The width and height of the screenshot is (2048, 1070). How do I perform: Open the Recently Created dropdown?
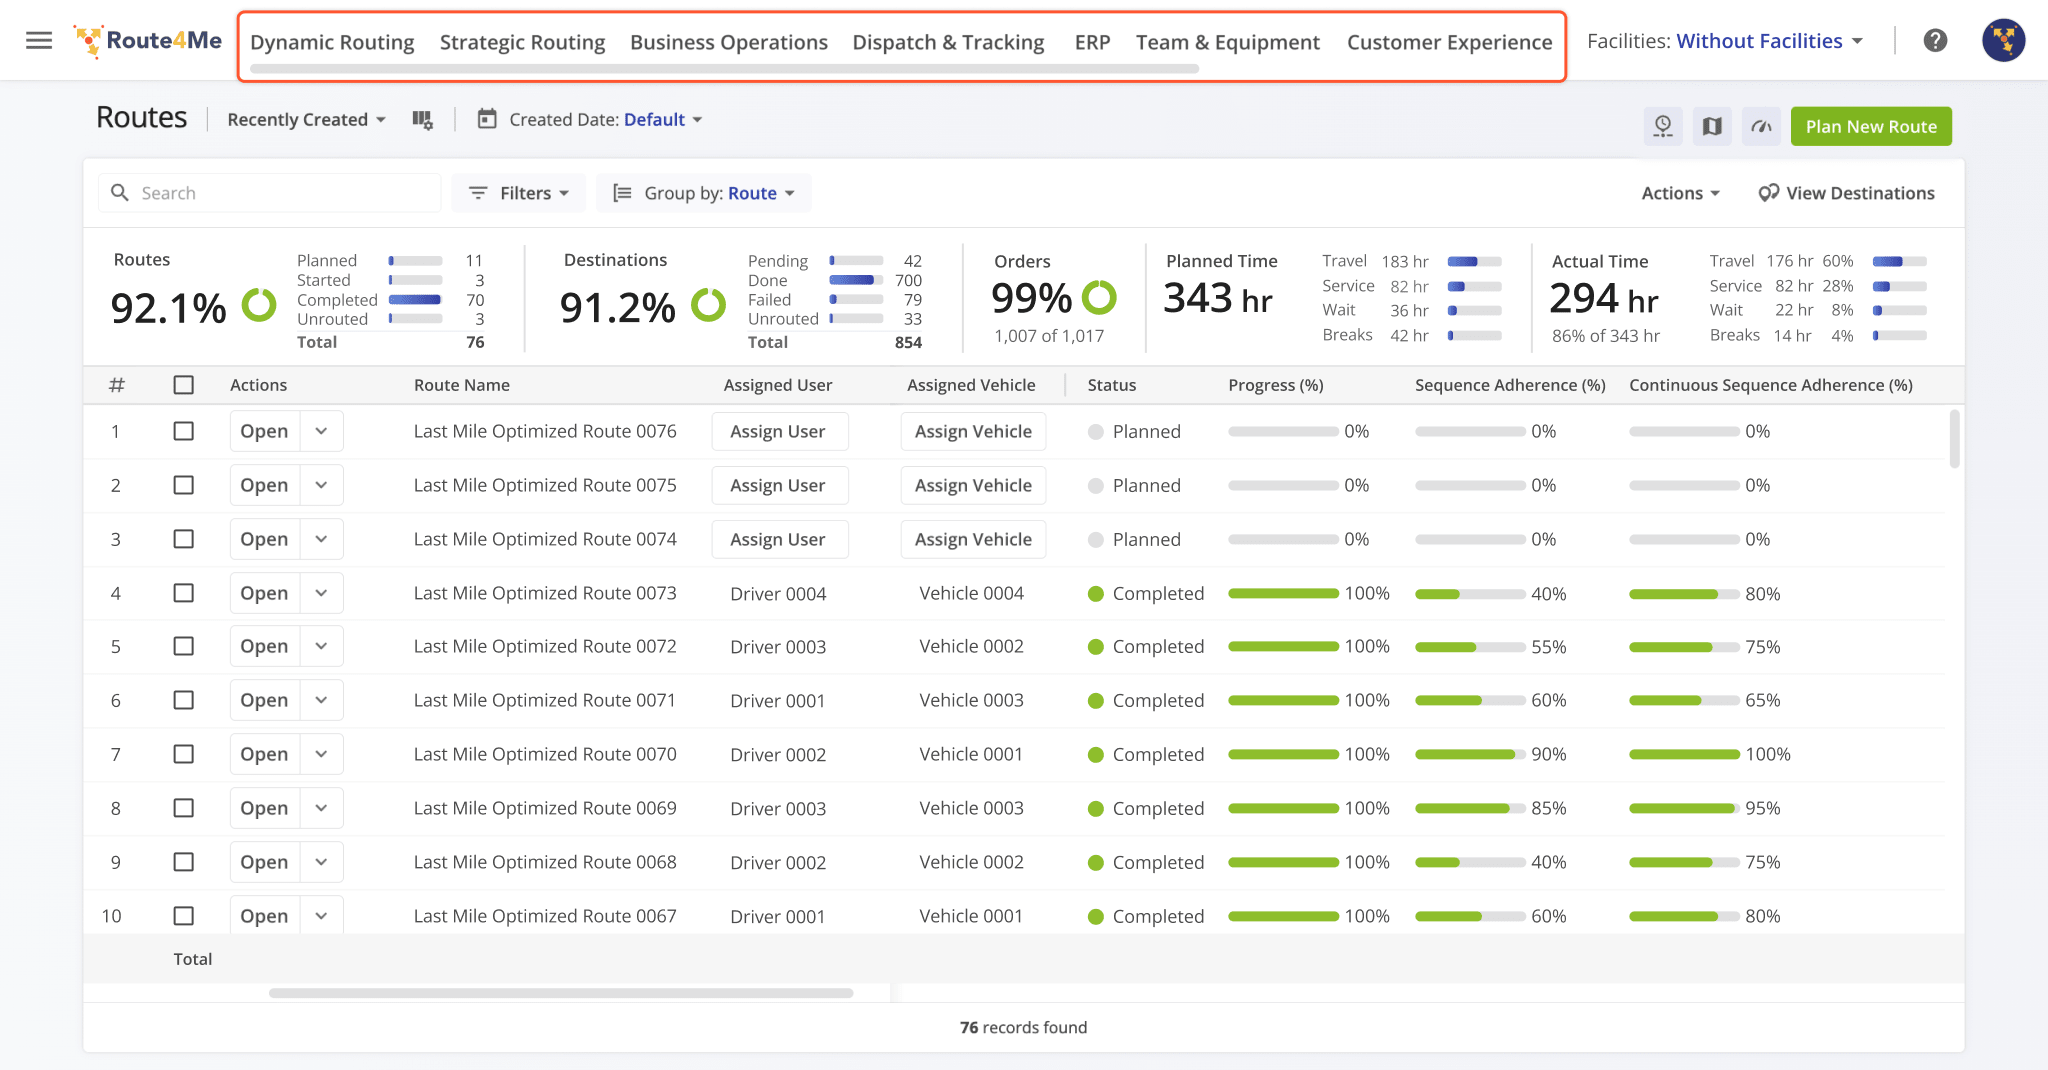pyautogui.click(x=306, y=120)
